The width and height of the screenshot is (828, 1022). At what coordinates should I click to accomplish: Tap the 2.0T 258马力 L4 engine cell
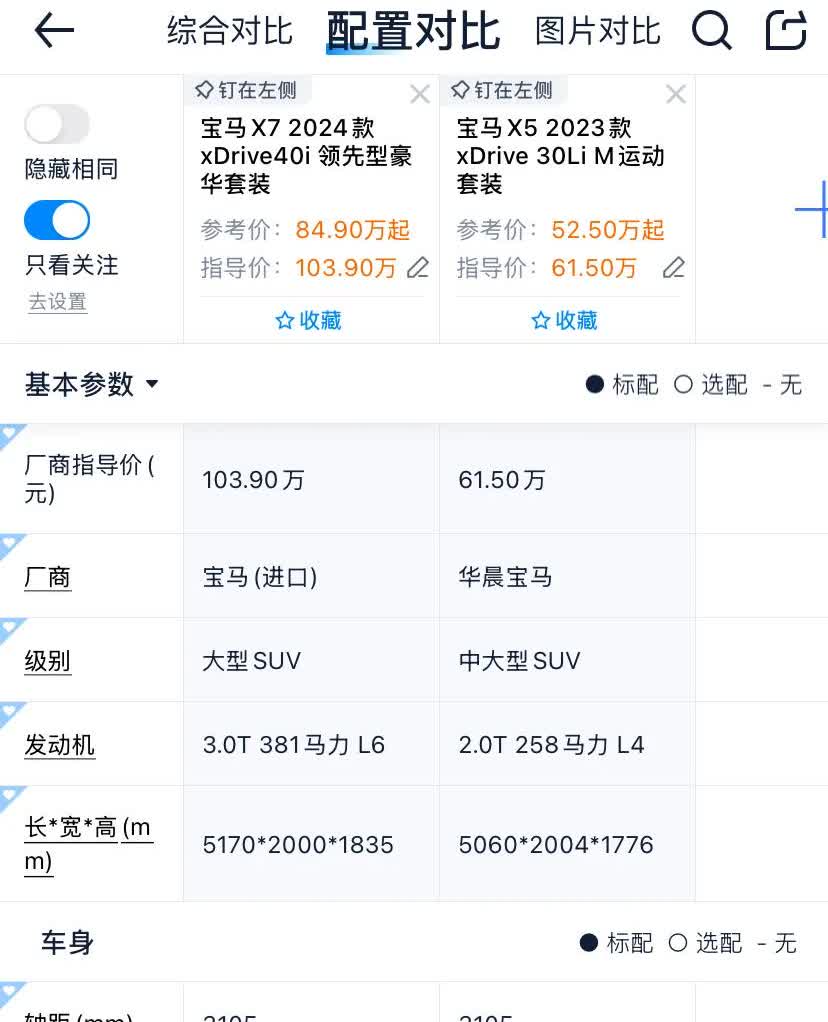[567, 744]
